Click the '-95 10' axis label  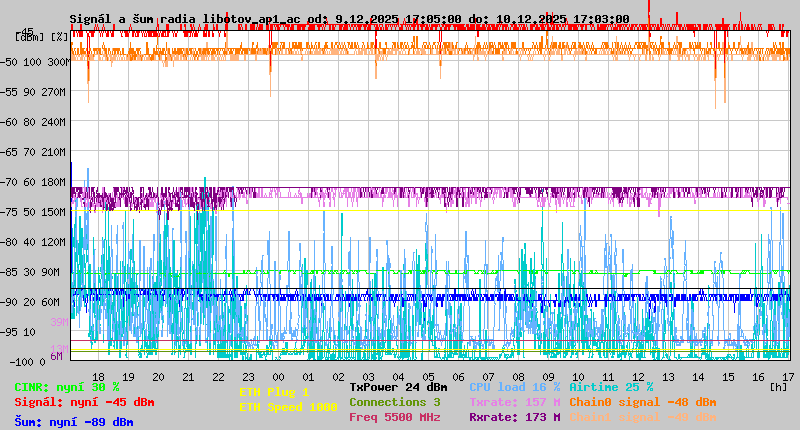click(x=18, y=333)
